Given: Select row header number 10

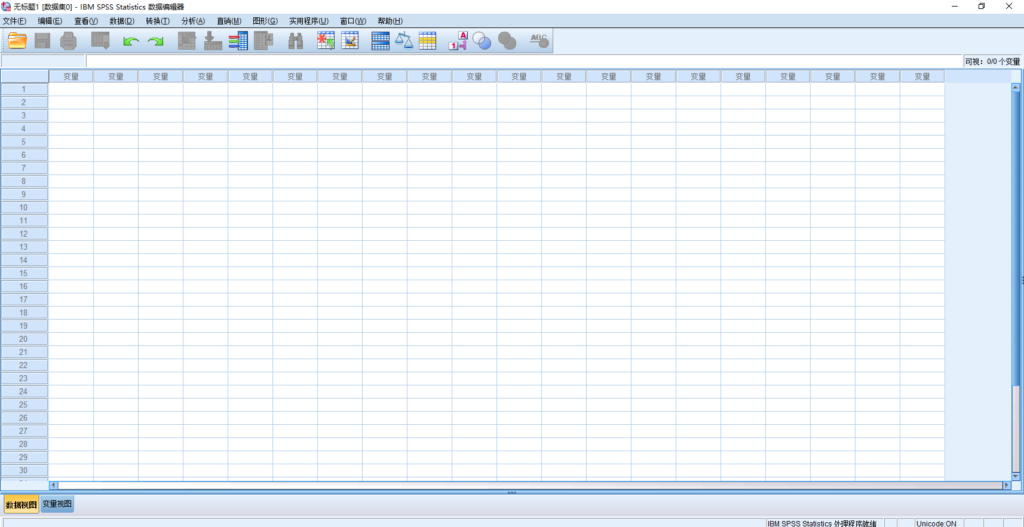Looking at the screenshot, I should point(24,207).
